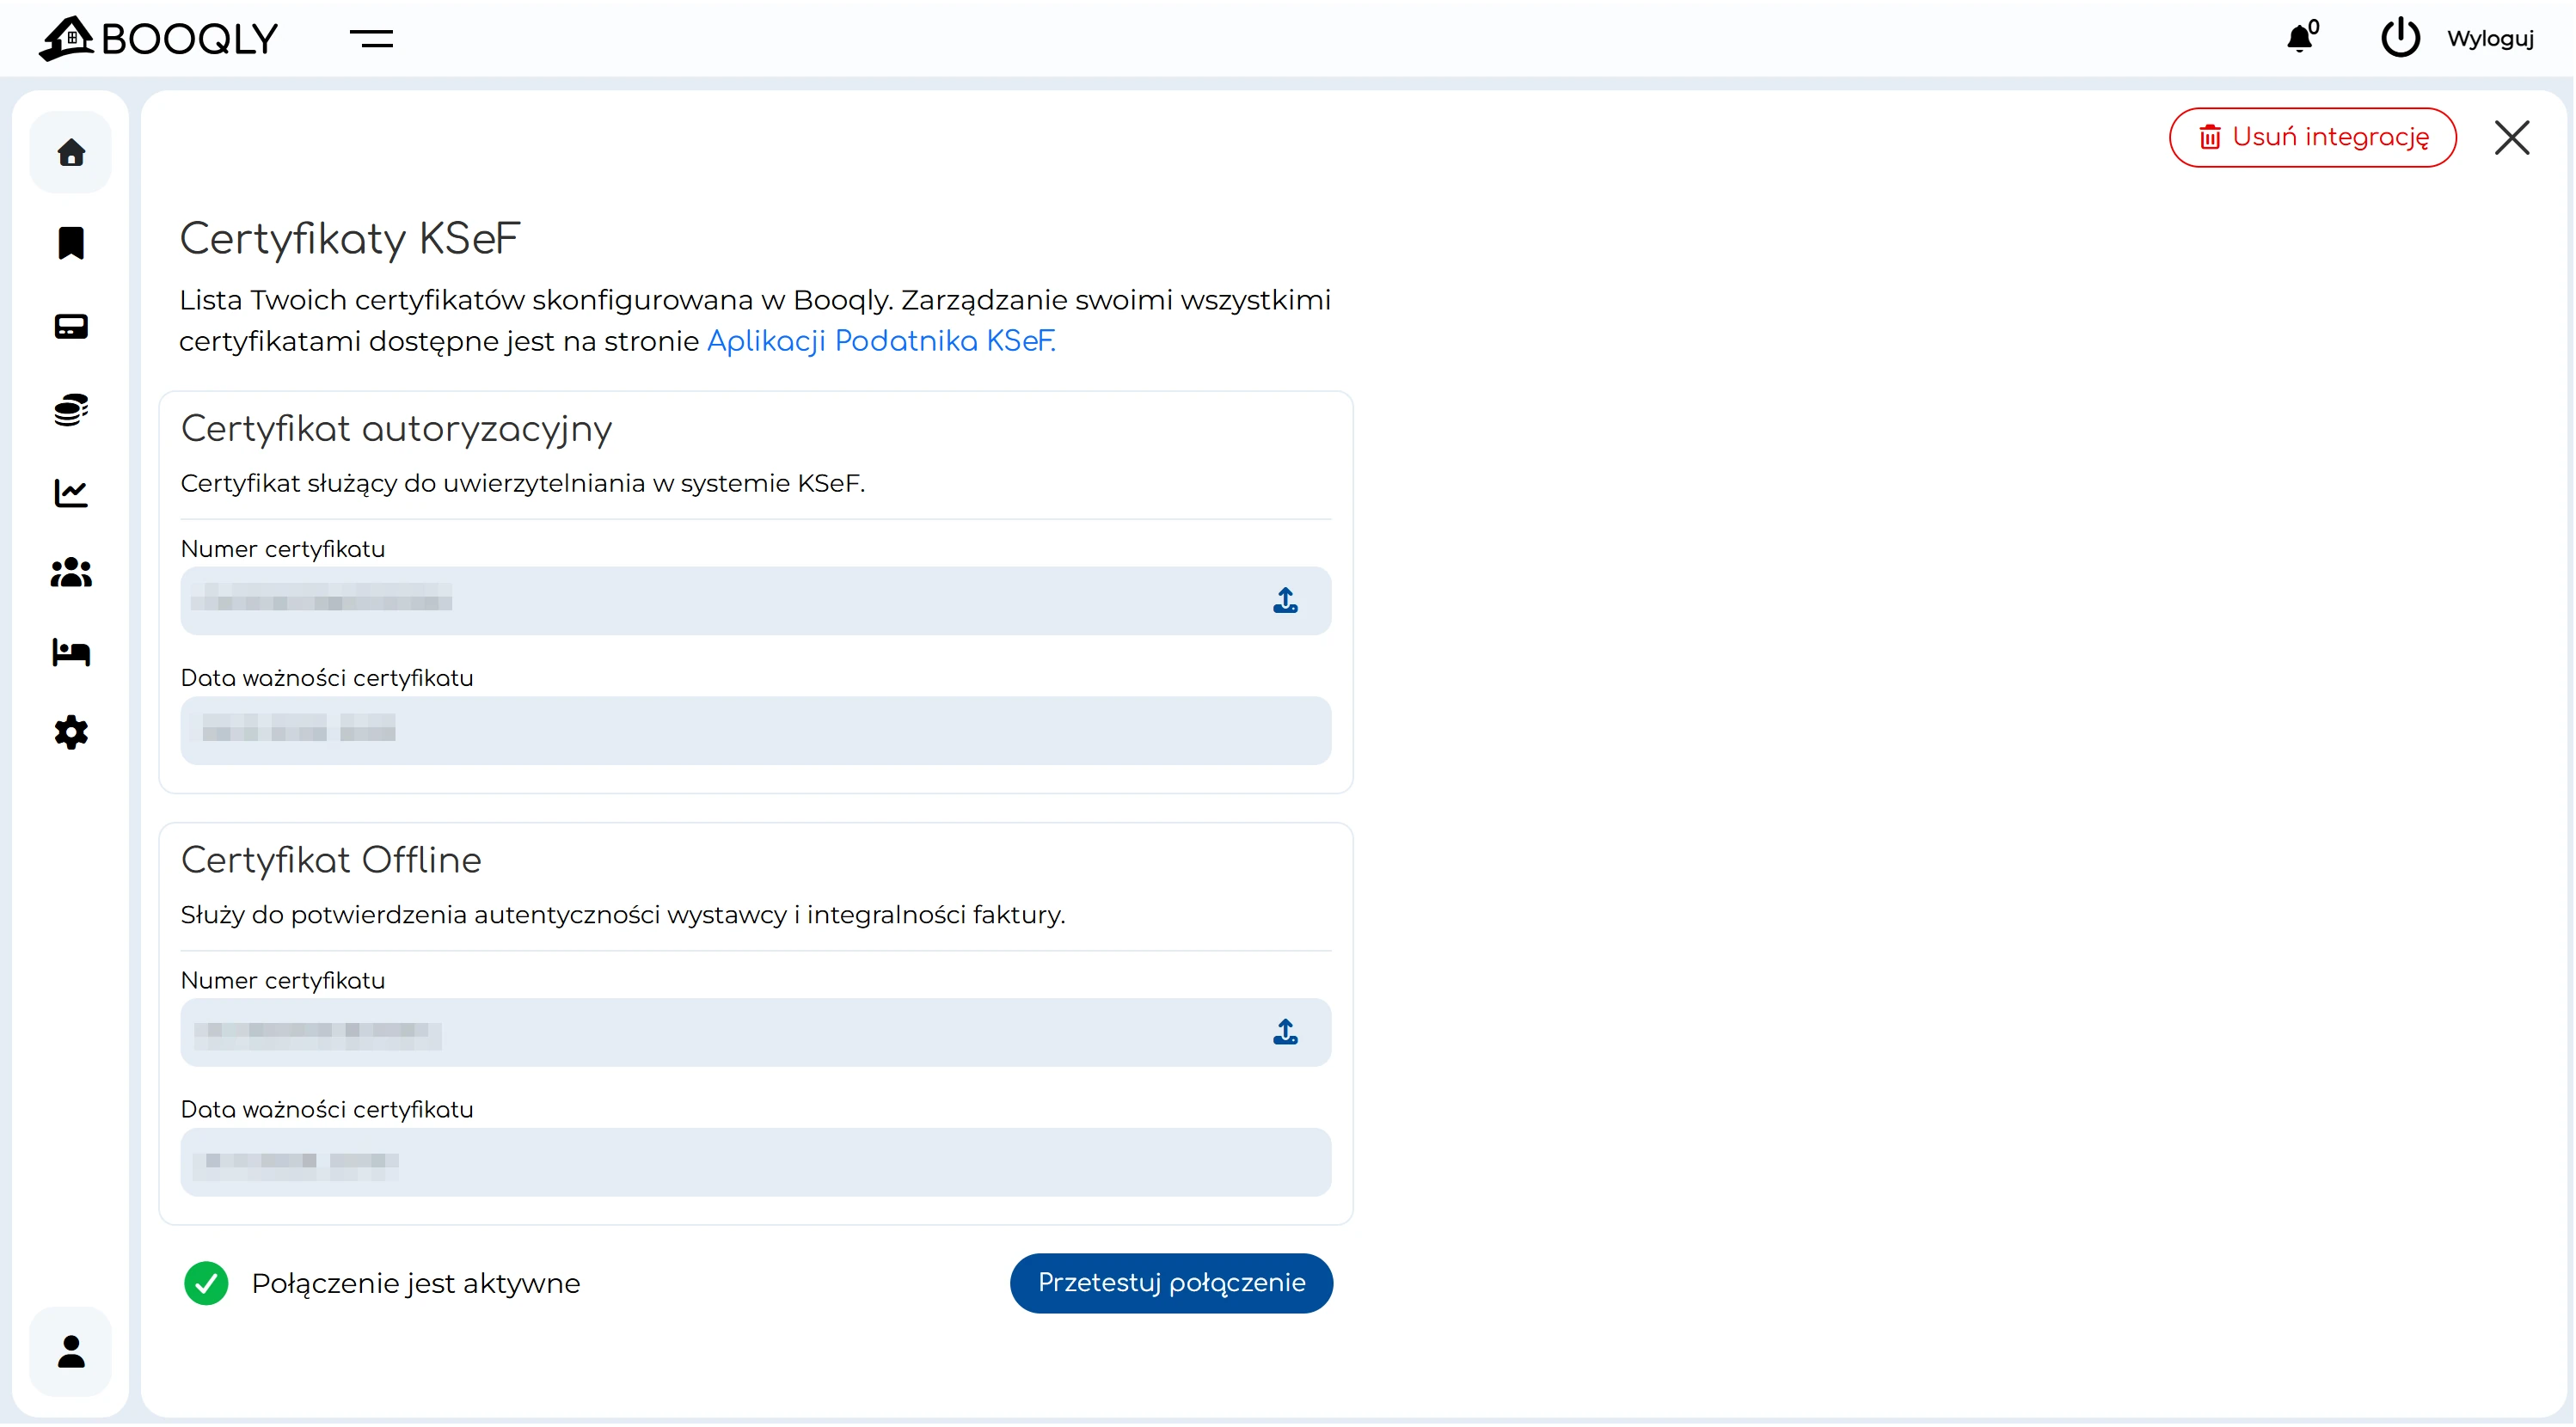Open the settings gear sidebar icon
This screenshot has height=1427, width=2576.
71,732
